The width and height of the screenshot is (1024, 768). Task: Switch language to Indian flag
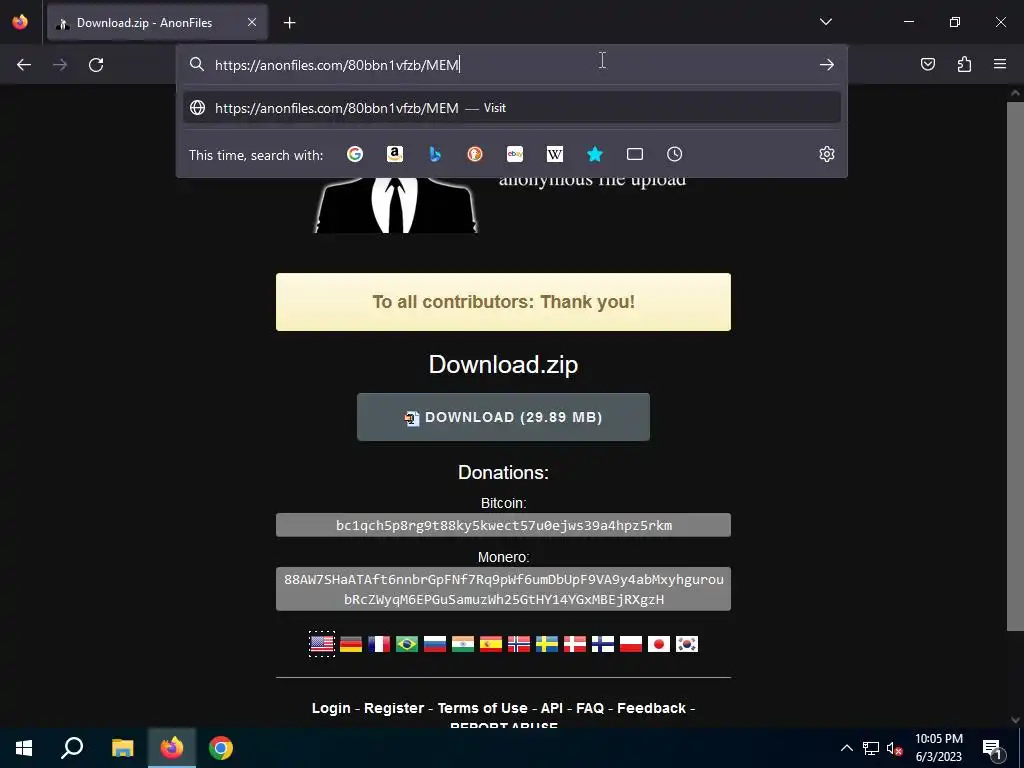(463, 645)
